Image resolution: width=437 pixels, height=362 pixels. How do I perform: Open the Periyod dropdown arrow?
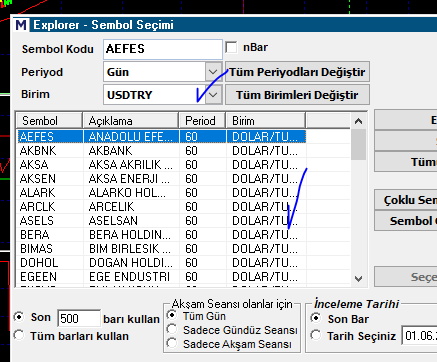click(213, 72)
